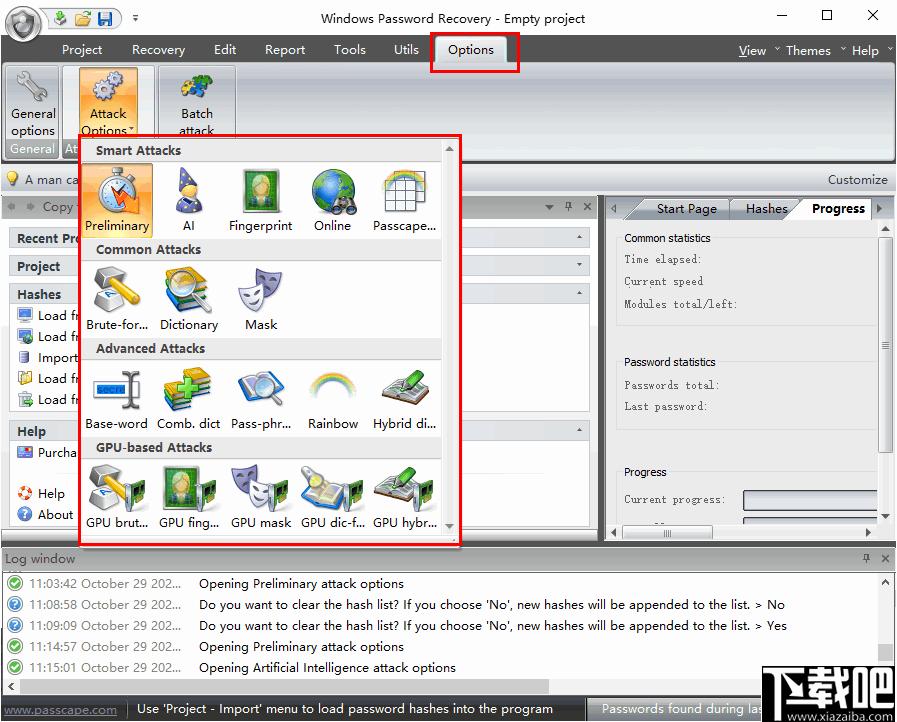Choose the Fingerprint attack

point(260,200)
